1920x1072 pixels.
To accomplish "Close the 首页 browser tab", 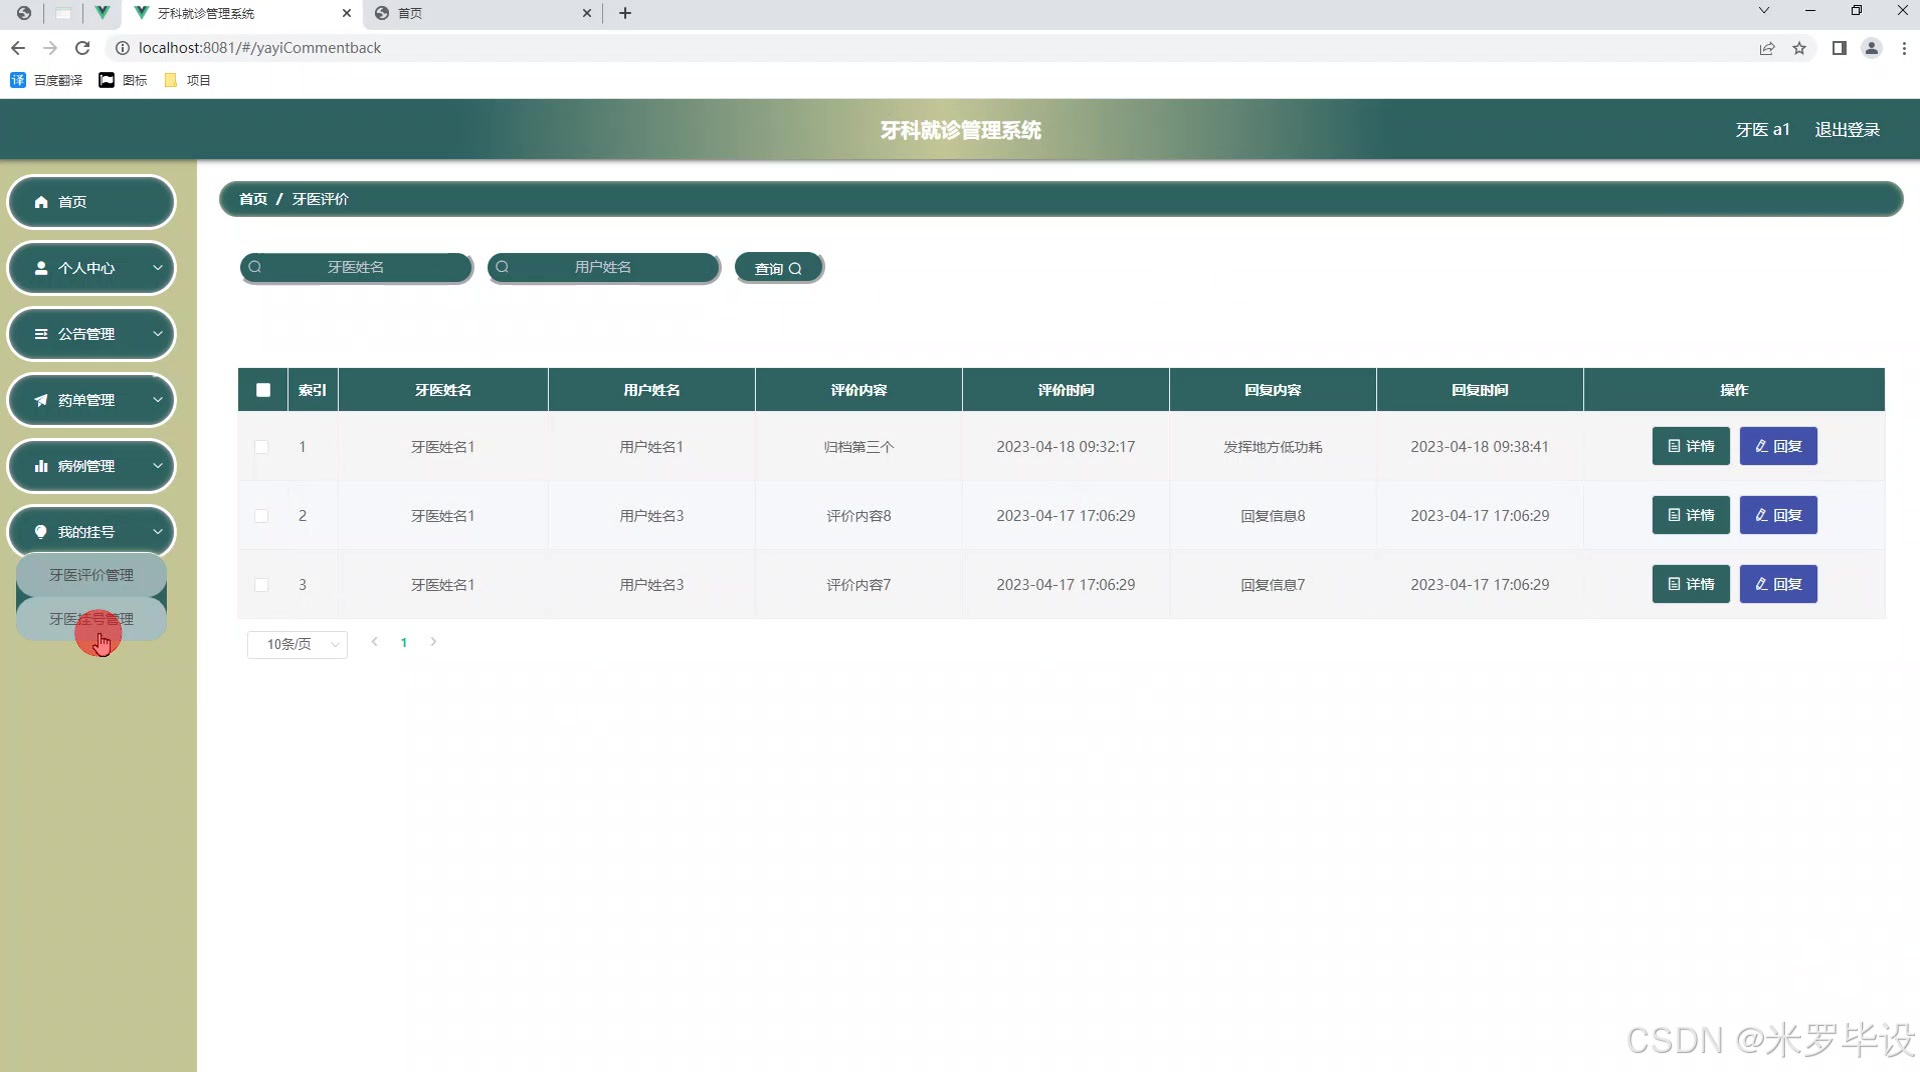I will click(x=587, y=13).
